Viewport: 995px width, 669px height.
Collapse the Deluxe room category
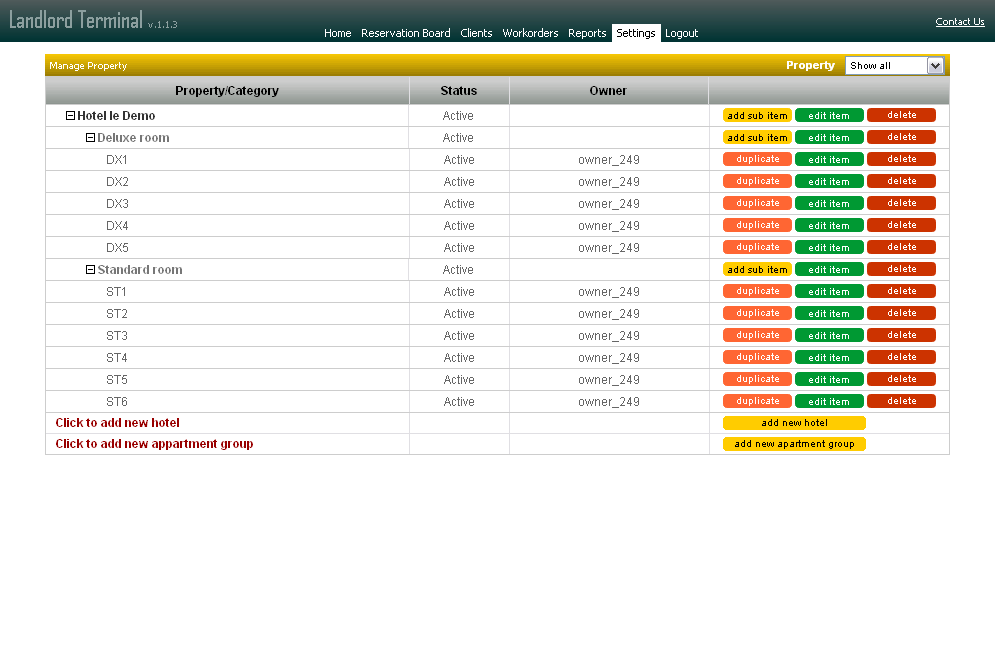pos(90,137)
